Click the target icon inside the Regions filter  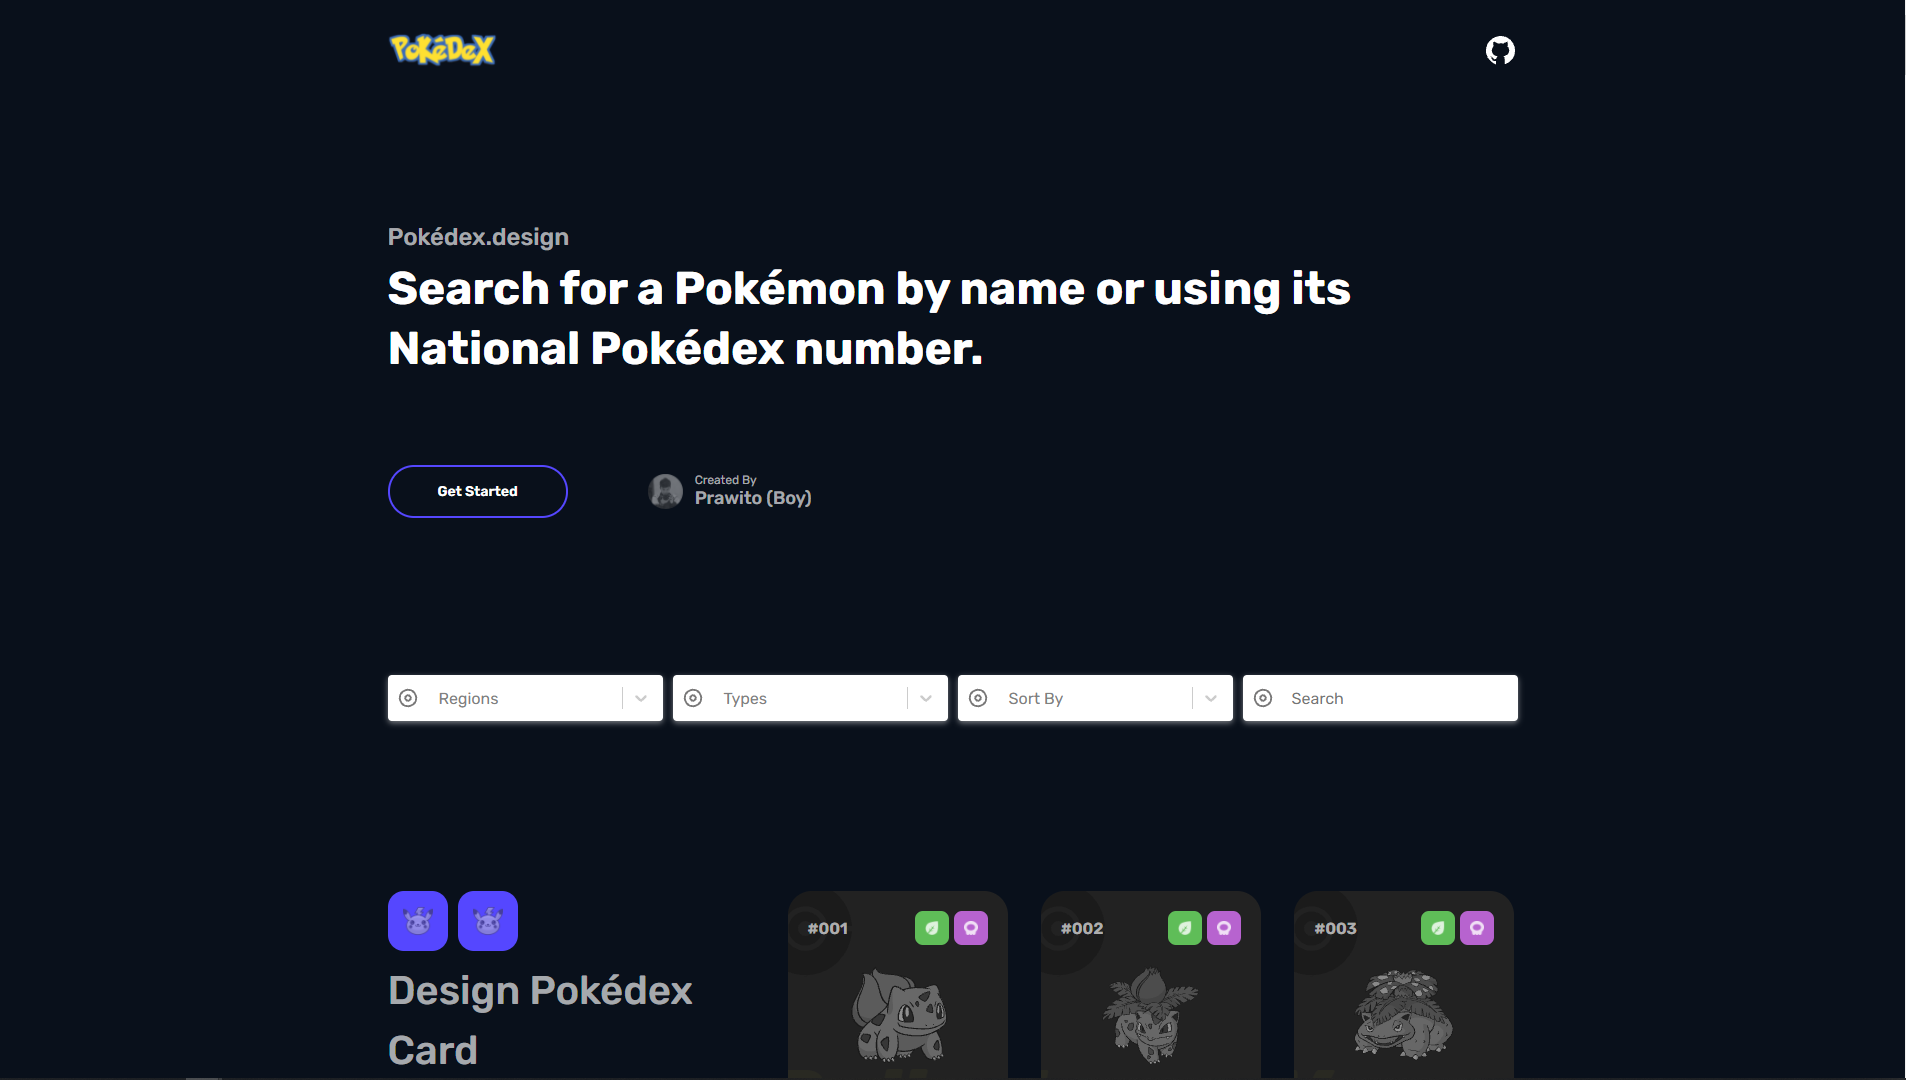point(409,698)
